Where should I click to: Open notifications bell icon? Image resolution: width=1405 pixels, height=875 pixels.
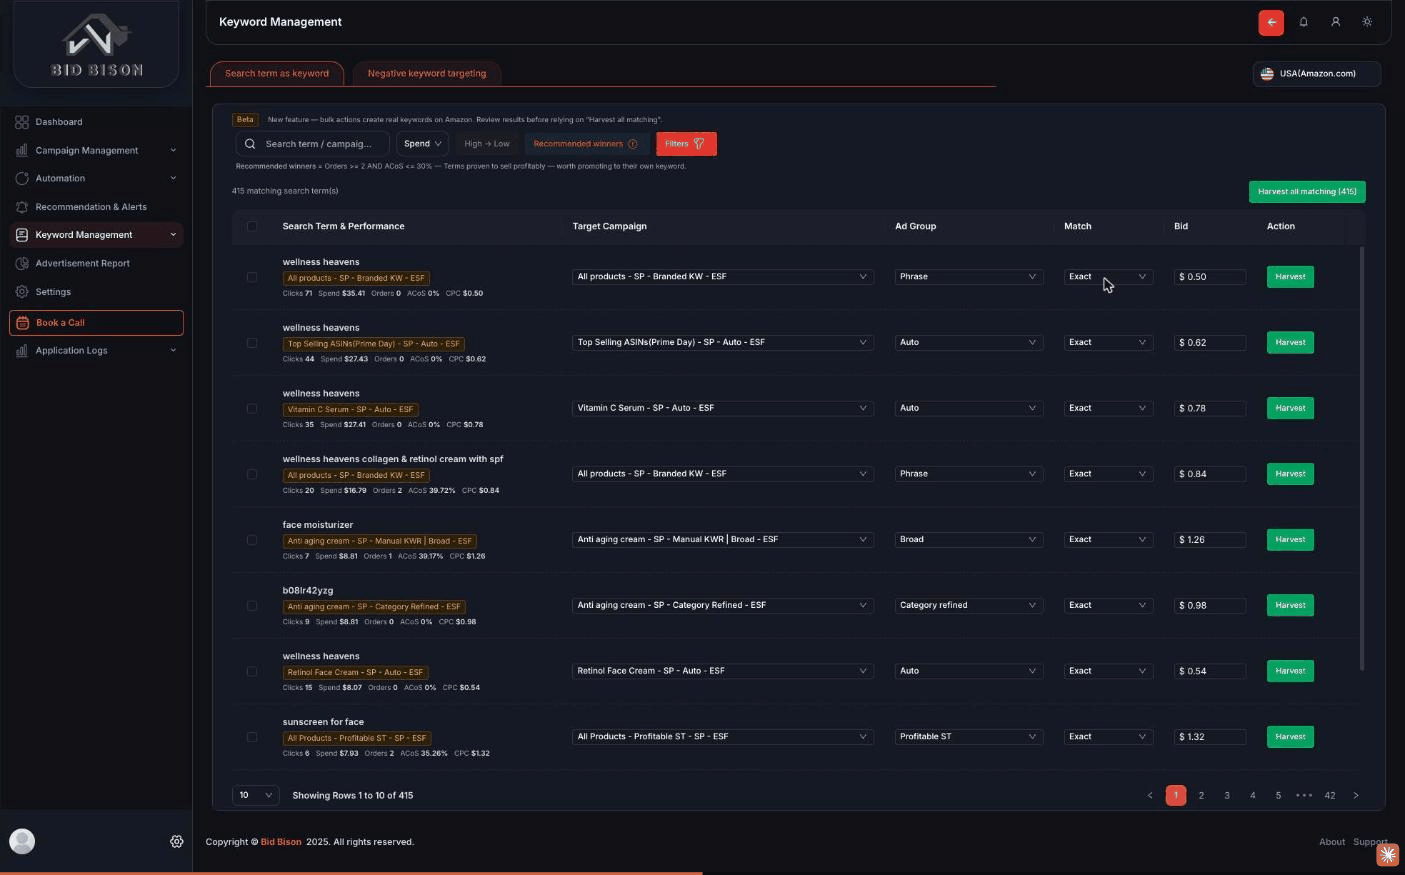(x=1303, y=22)
